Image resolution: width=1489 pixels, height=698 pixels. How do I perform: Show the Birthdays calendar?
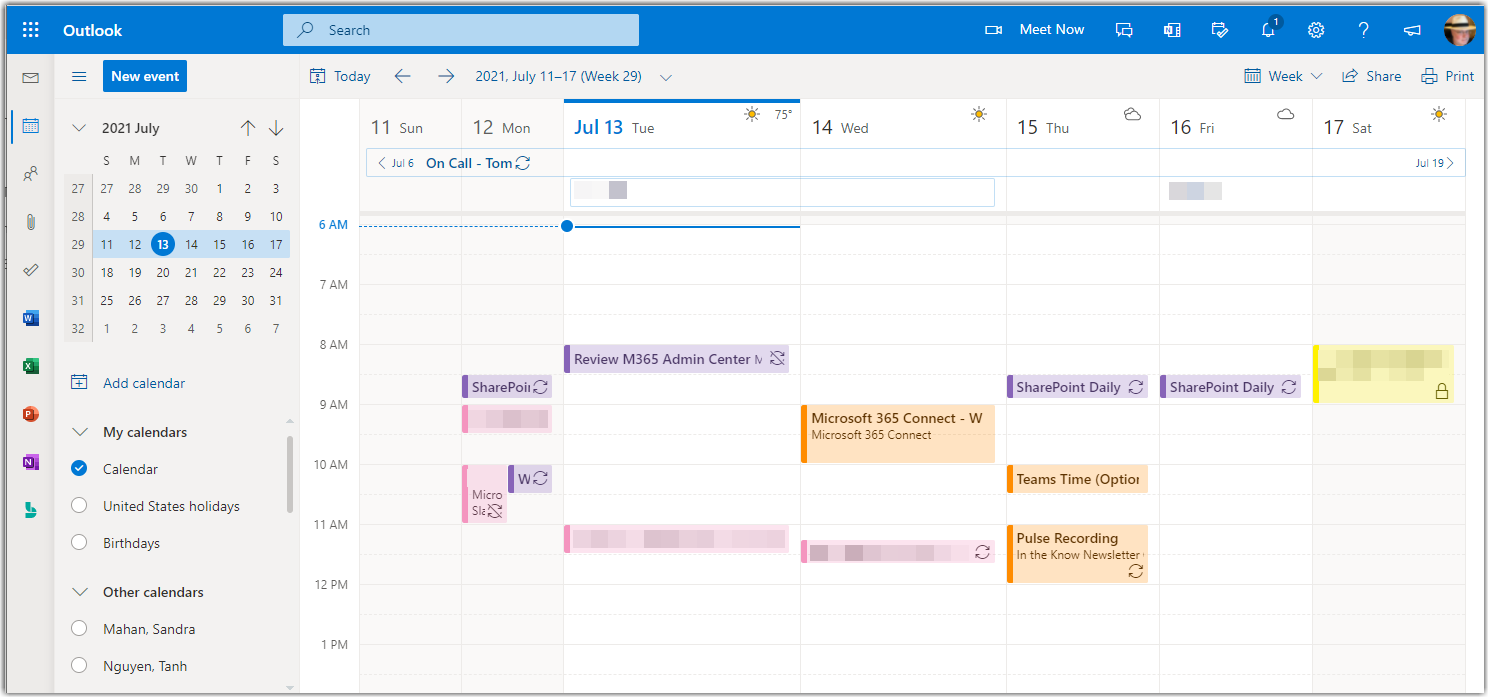click(79, 542)
